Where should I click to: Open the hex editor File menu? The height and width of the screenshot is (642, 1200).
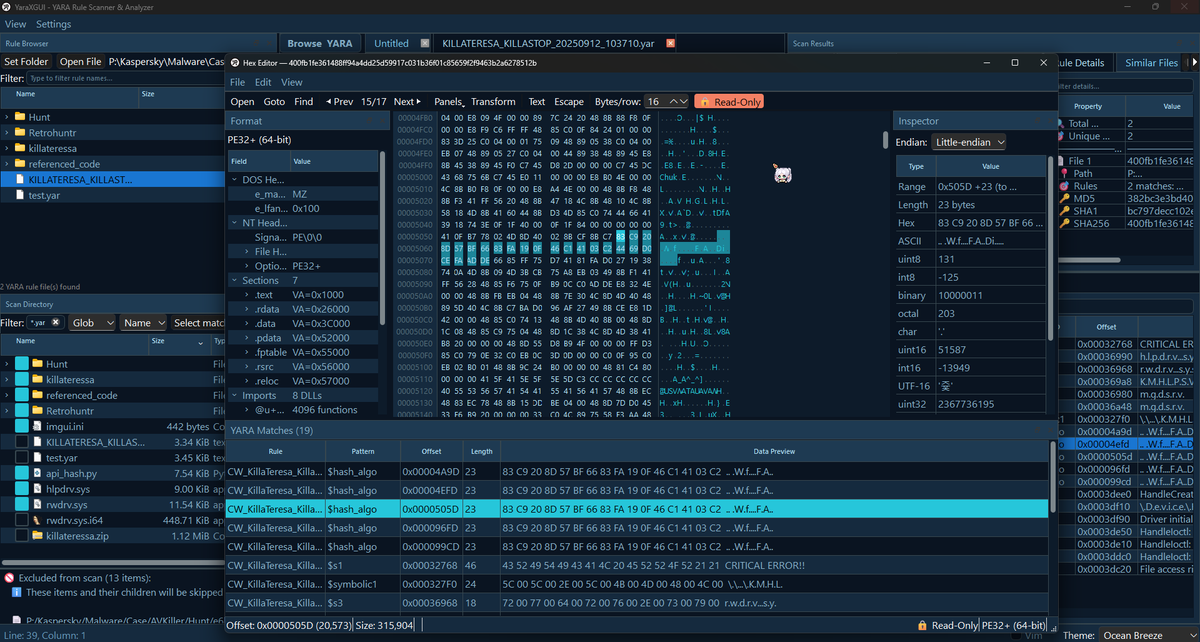[237, 82]
